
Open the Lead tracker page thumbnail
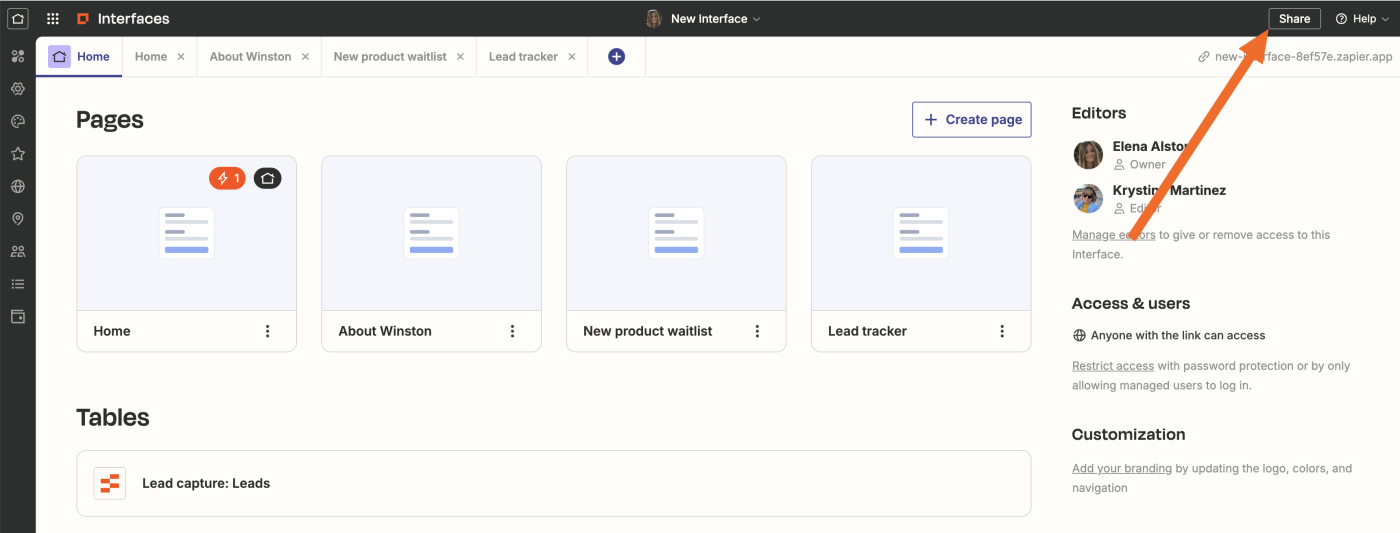(921, 233)
